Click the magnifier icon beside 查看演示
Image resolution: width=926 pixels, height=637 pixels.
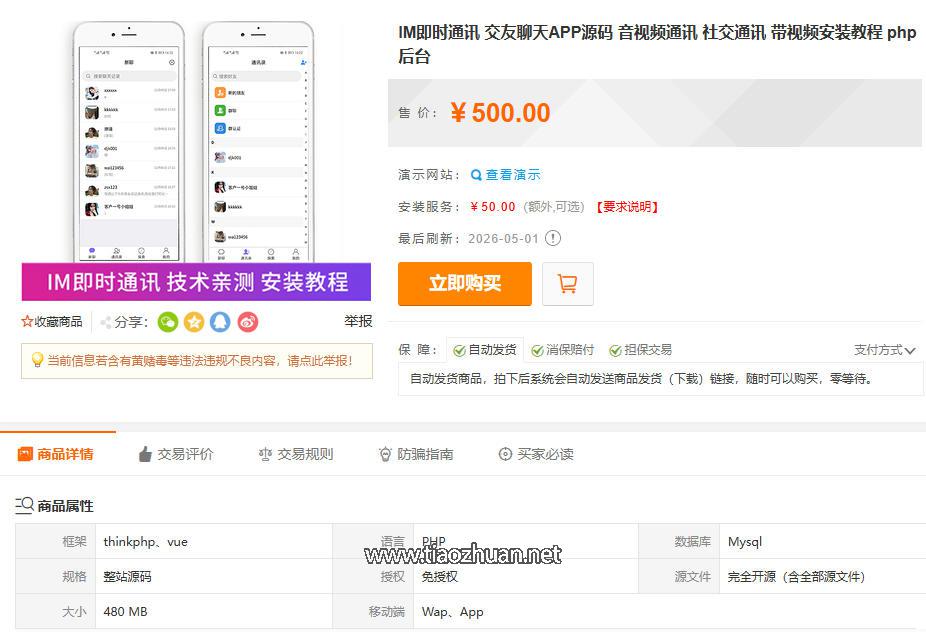[x=476, y=175]
